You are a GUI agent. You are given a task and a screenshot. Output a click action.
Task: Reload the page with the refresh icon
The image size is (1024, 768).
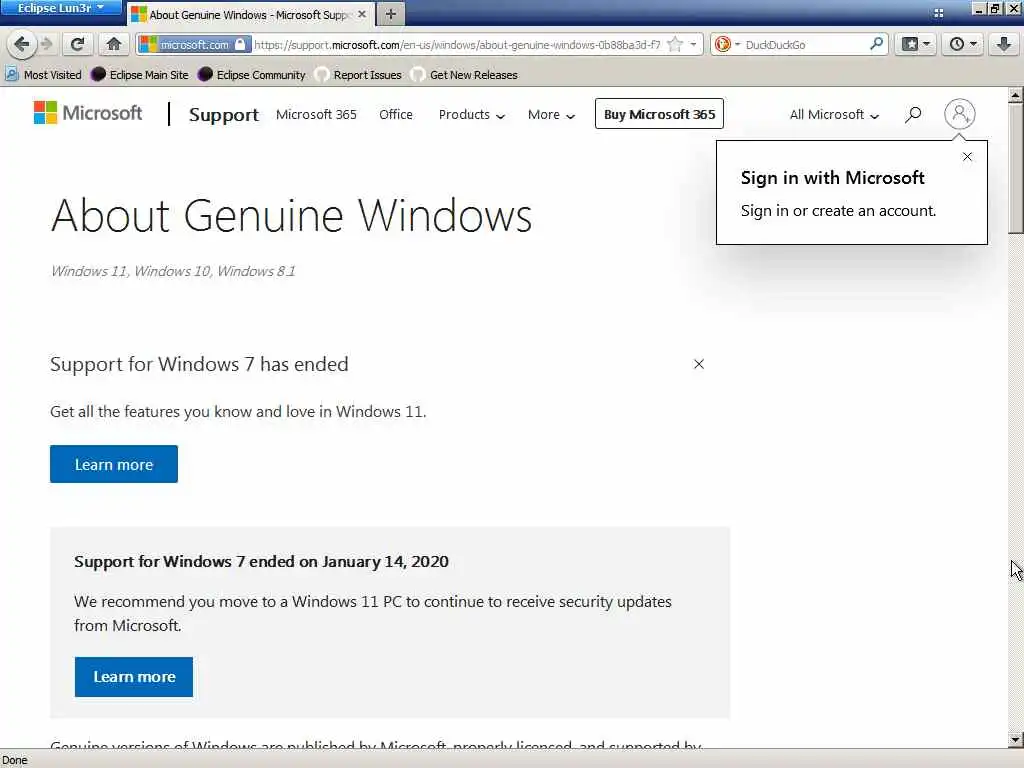coord(77,44)
